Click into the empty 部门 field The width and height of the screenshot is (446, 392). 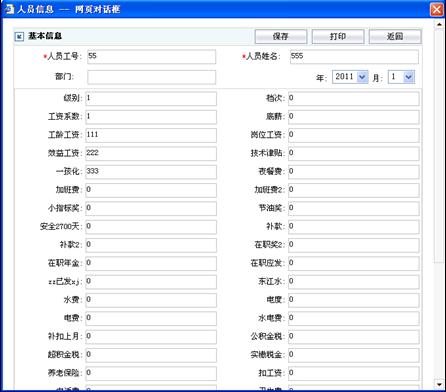[152, 77]
